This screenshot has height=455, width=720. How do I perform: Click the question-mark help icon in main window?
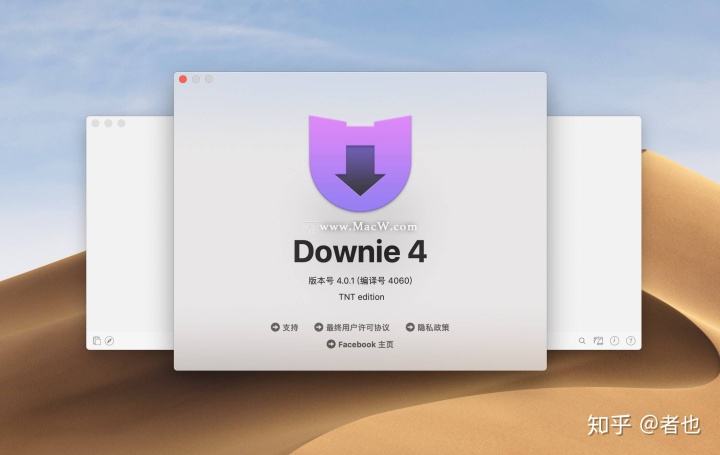(631, 340)
